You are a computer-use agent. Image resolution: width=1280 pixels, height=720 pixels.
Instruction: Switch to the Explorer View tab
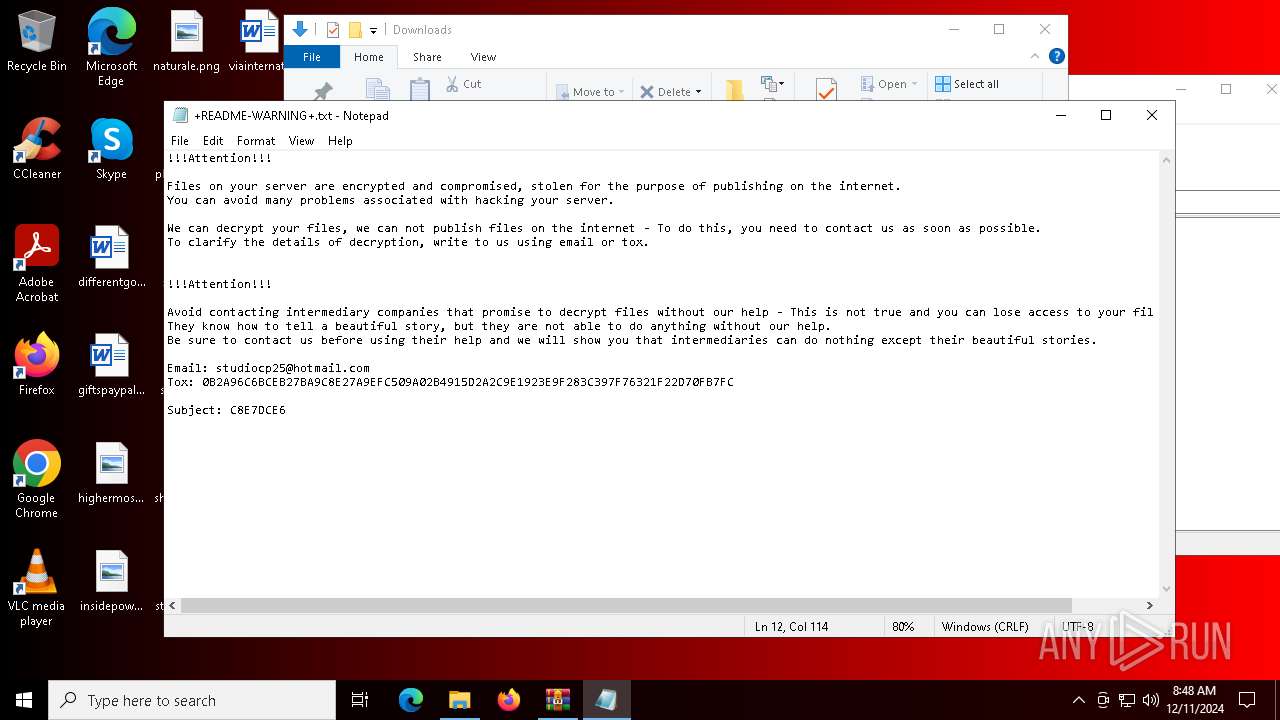point(483,57)
